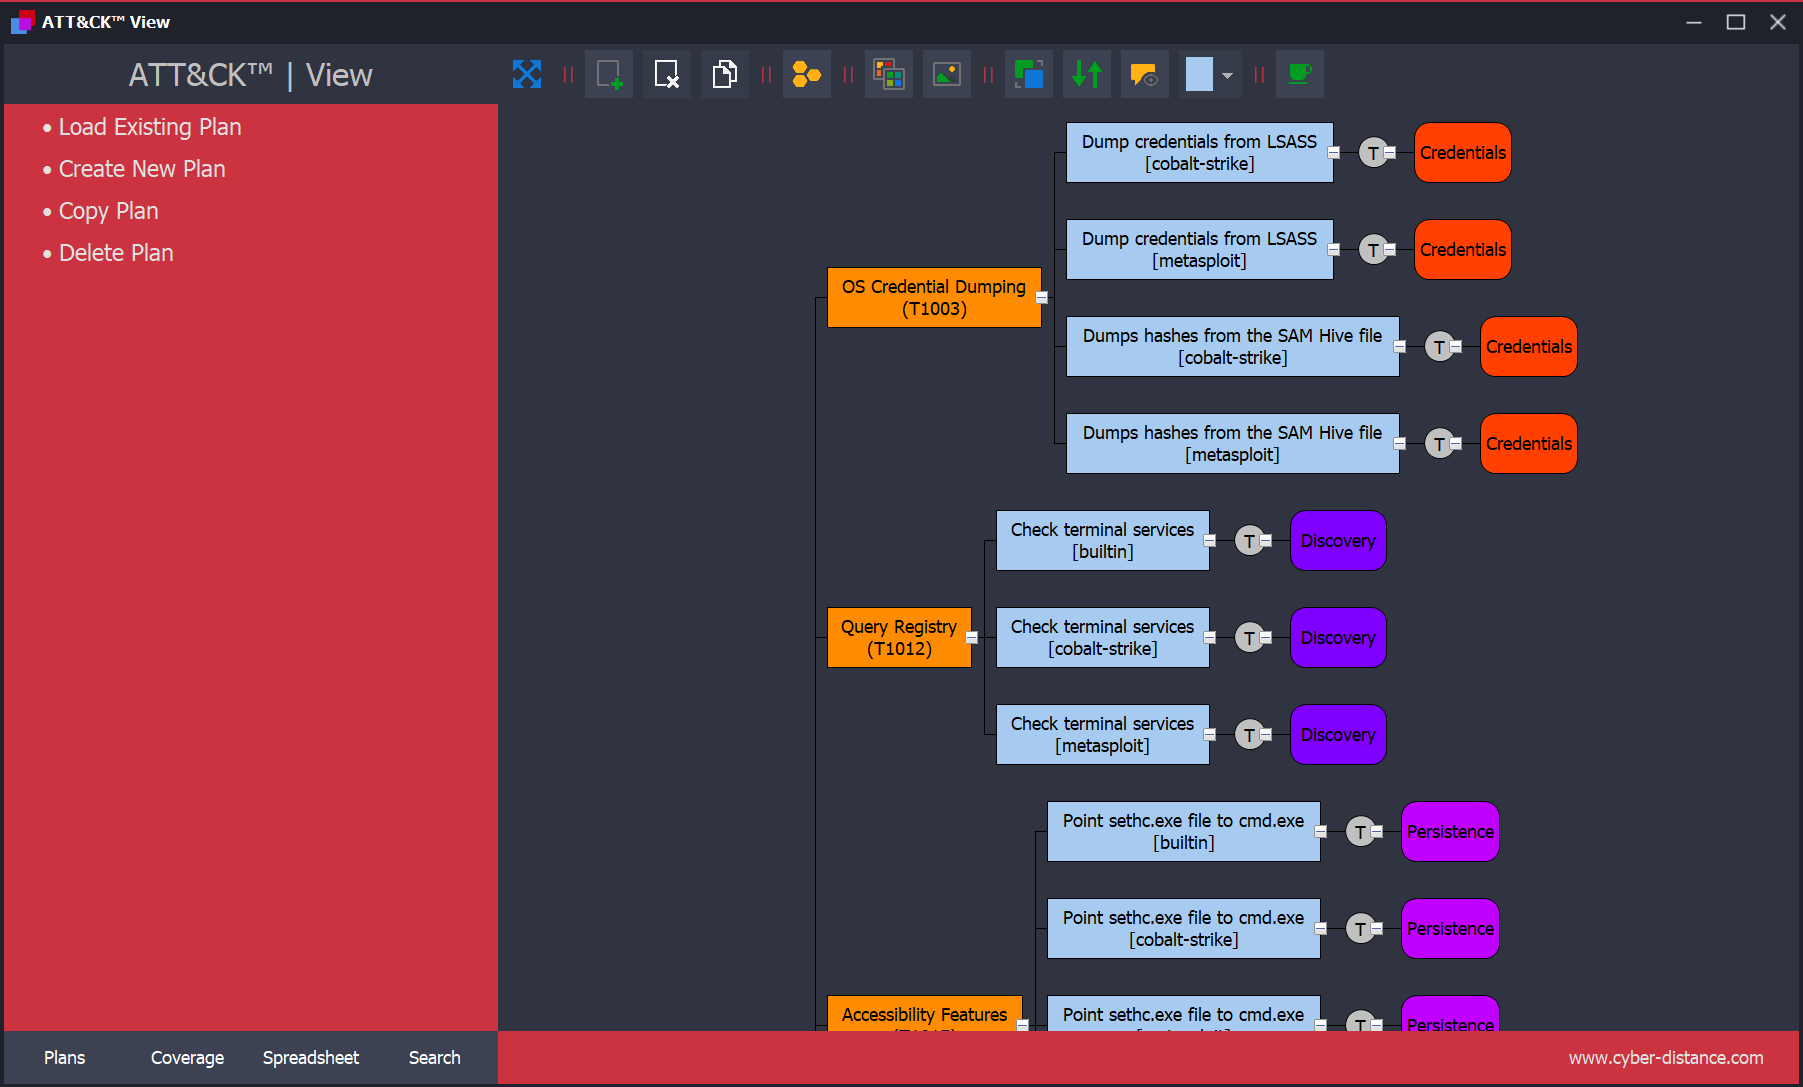
Task: Click the colored grid palette icon
Action: [889, 74]
